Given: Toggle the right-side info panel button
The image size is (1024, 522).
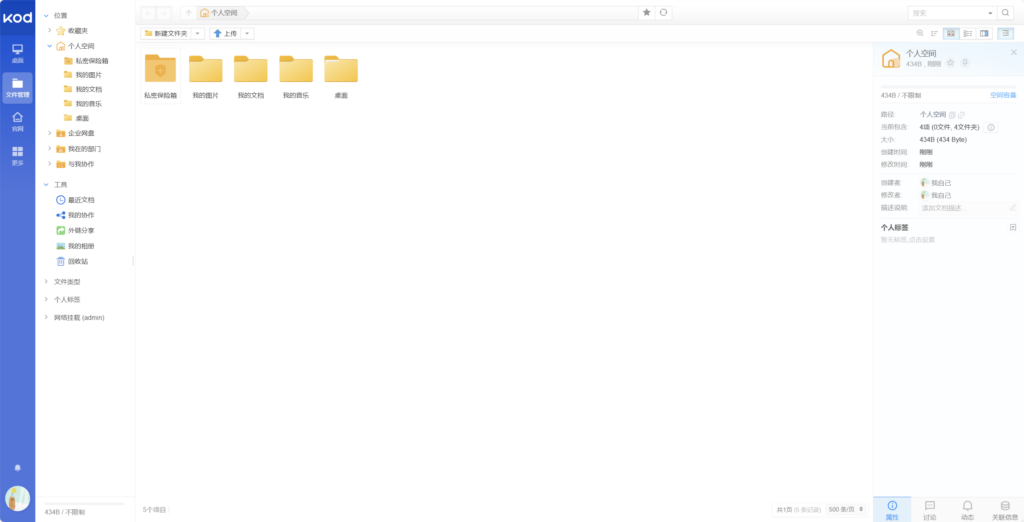Looking at the screenshot, I should (x=1005, y=33).
